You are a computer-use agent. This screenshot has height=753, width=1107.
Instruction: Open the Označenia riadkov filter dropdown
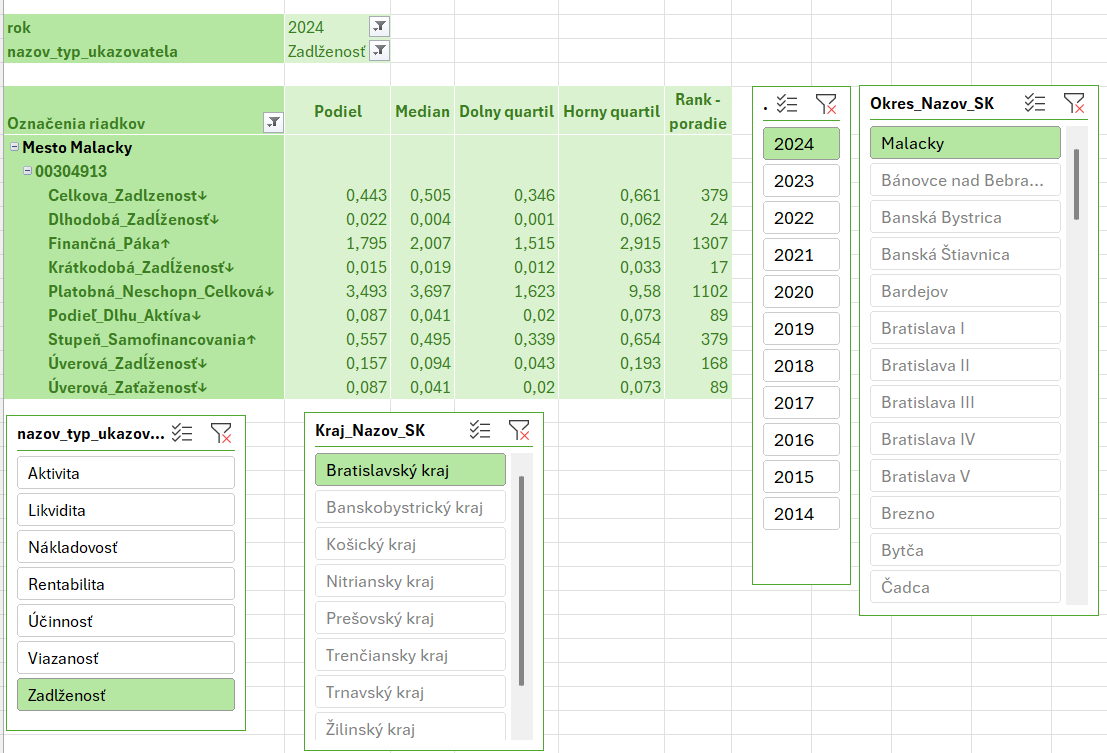pos(273,122)
